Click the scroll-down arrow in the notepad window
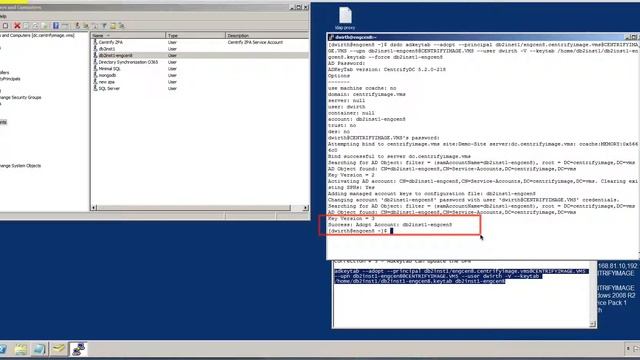Screen dimensions: 640x360 point(593,324)
